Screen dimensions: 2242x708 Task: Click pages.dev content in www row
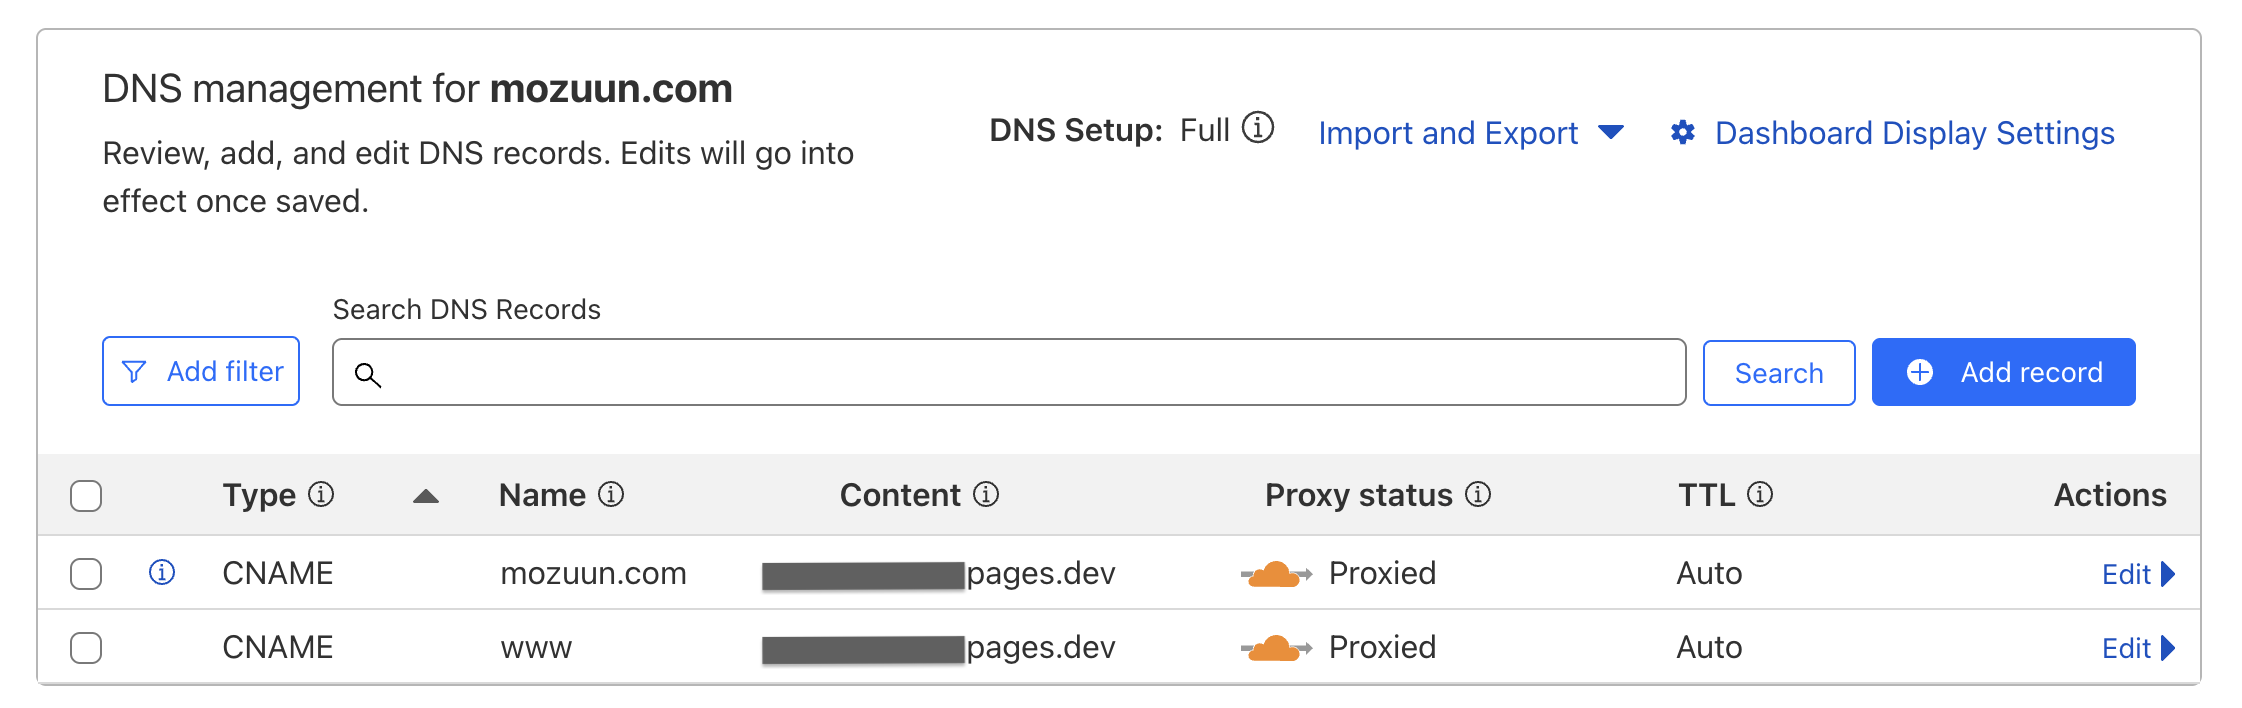(x=1040, y=648)
